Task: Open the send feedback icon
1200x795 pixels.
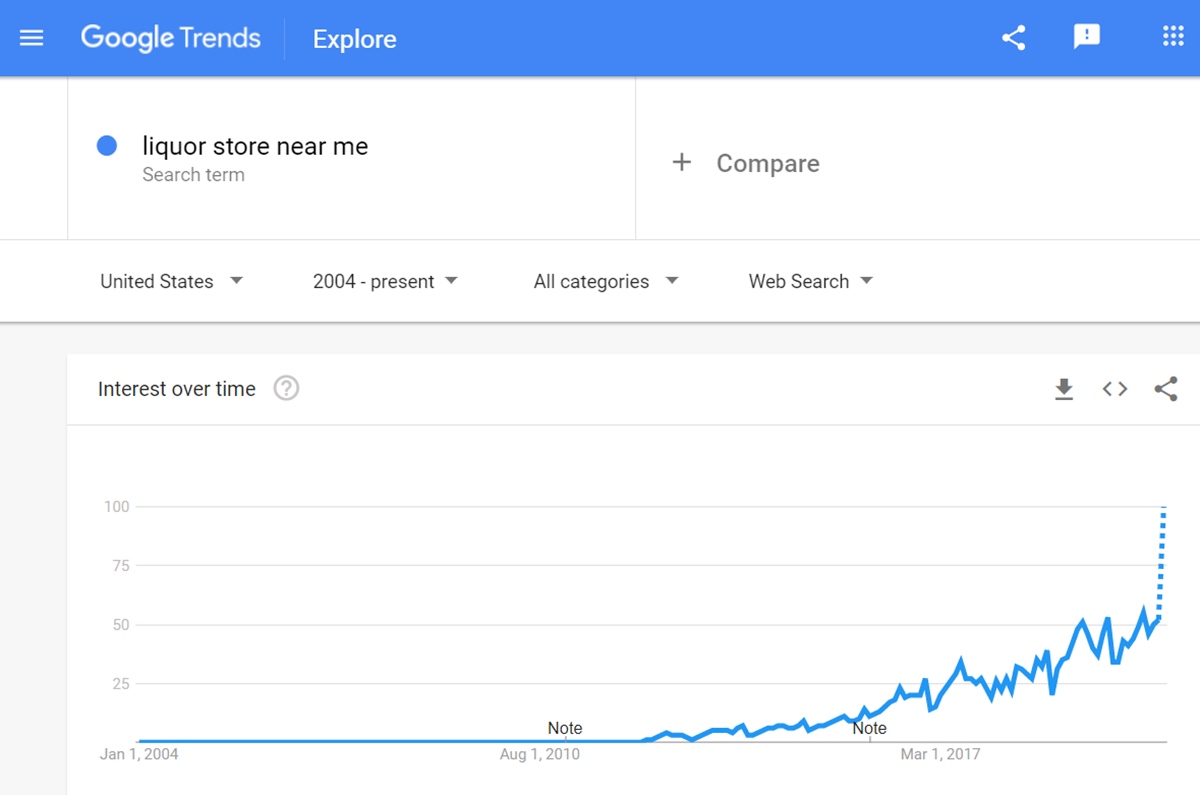Action: tap(1087, 38)
